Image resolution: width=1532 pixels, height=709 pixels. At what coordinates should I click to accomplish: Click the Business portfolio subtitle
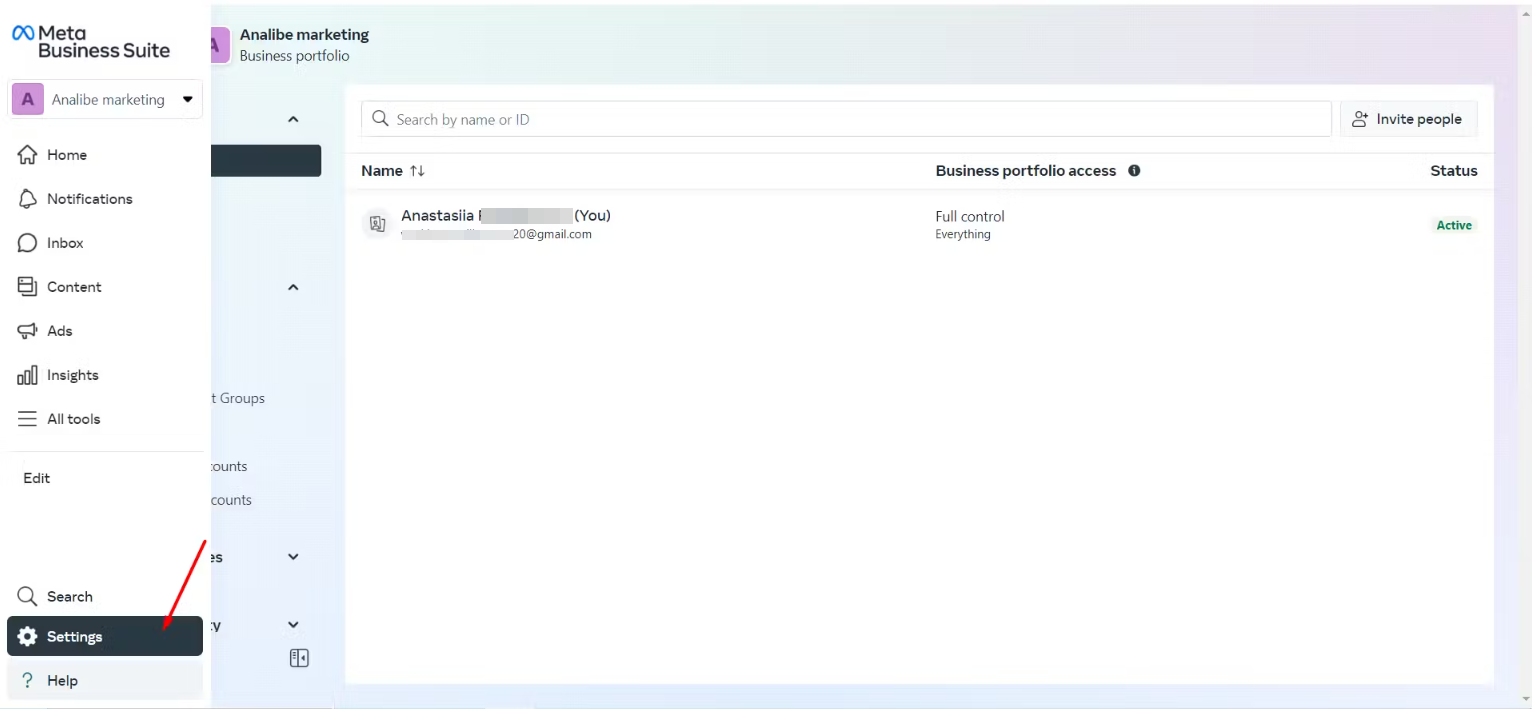[x=294, y=56]
